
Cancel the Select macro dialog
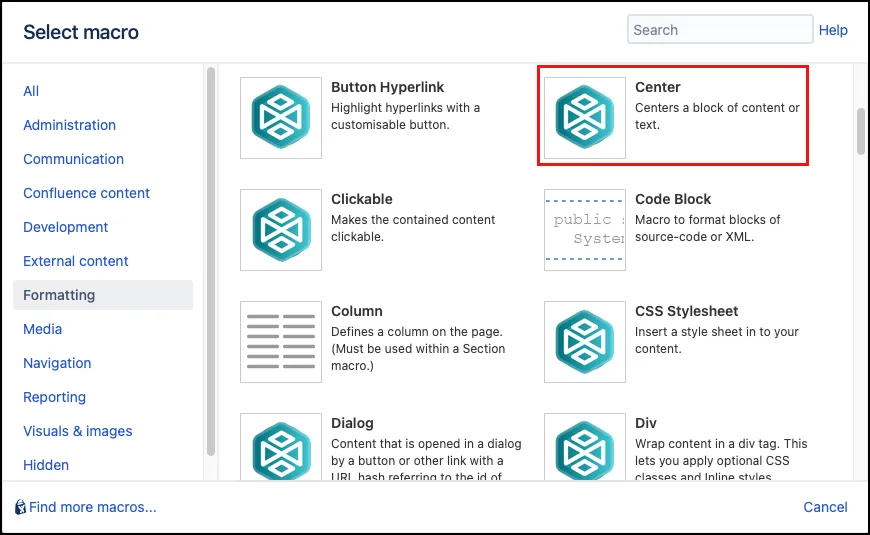pyautogui.click(x=825, y=507)
